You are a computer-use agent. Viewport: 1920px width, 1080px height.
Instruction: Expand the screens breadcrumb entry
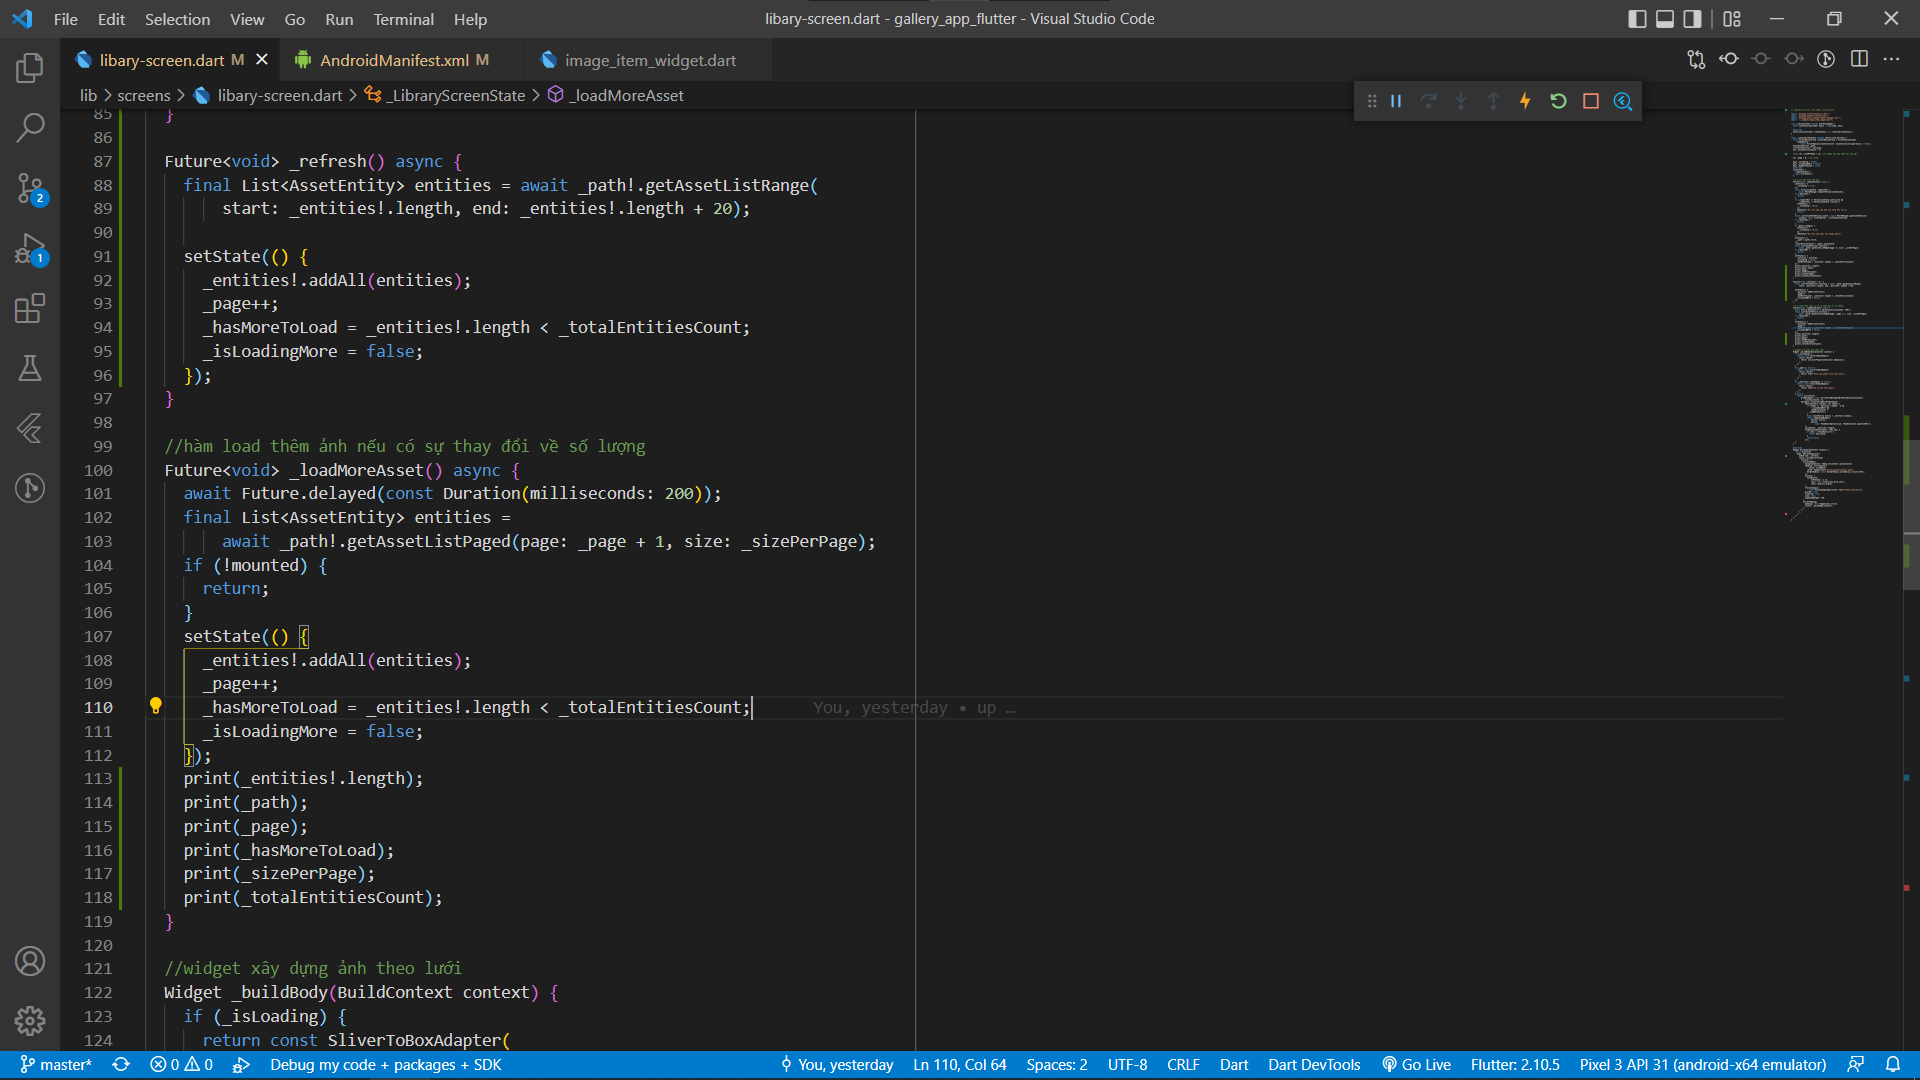coord(144,95)
